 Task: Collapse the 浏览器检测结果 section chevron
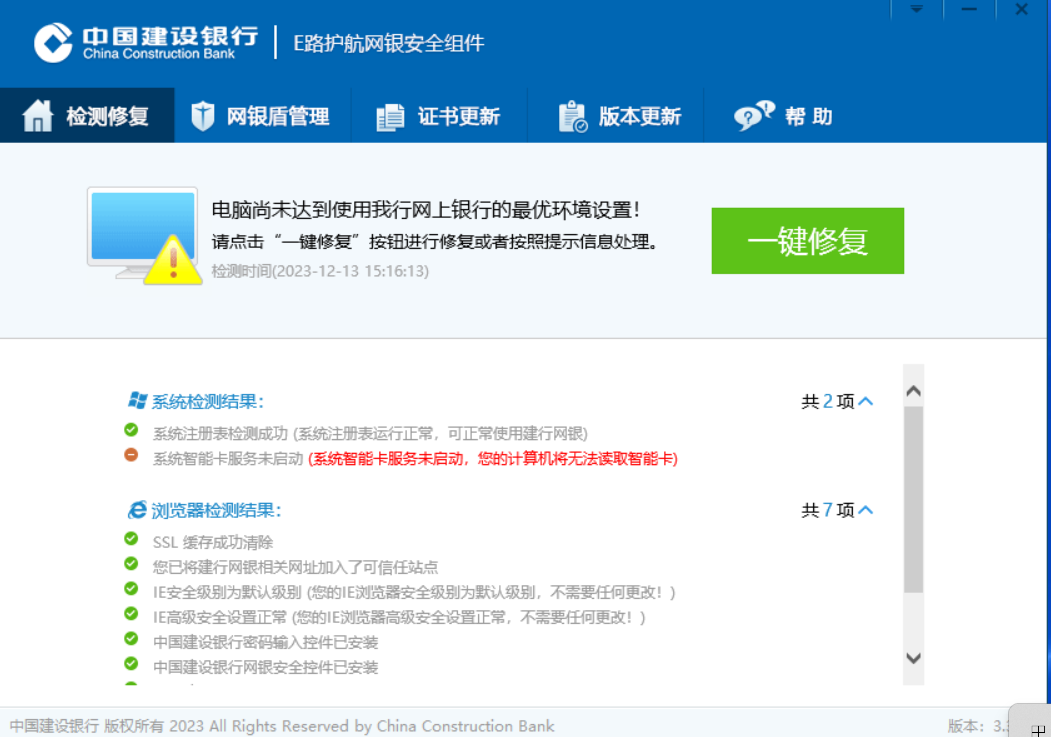coord(866,511)
